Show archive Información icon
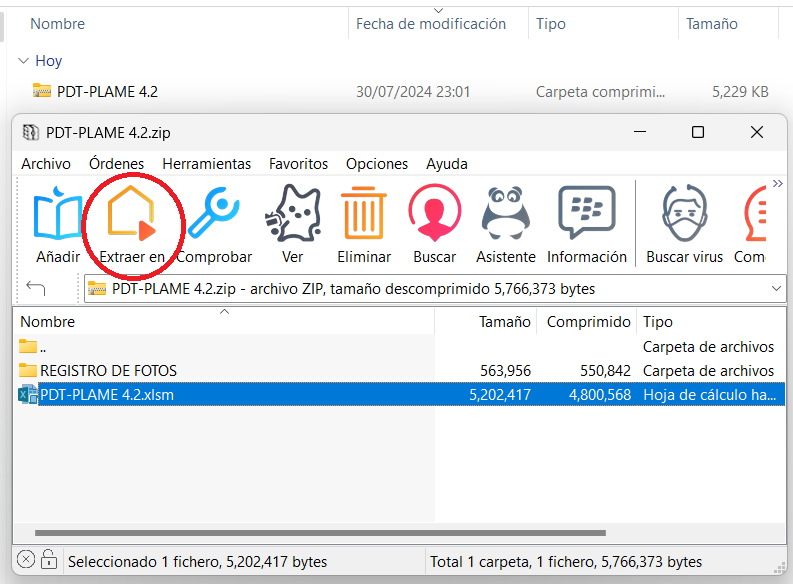The height and width of the screenshot is (584, 793). pyautogui.click(x=587, y=213)
